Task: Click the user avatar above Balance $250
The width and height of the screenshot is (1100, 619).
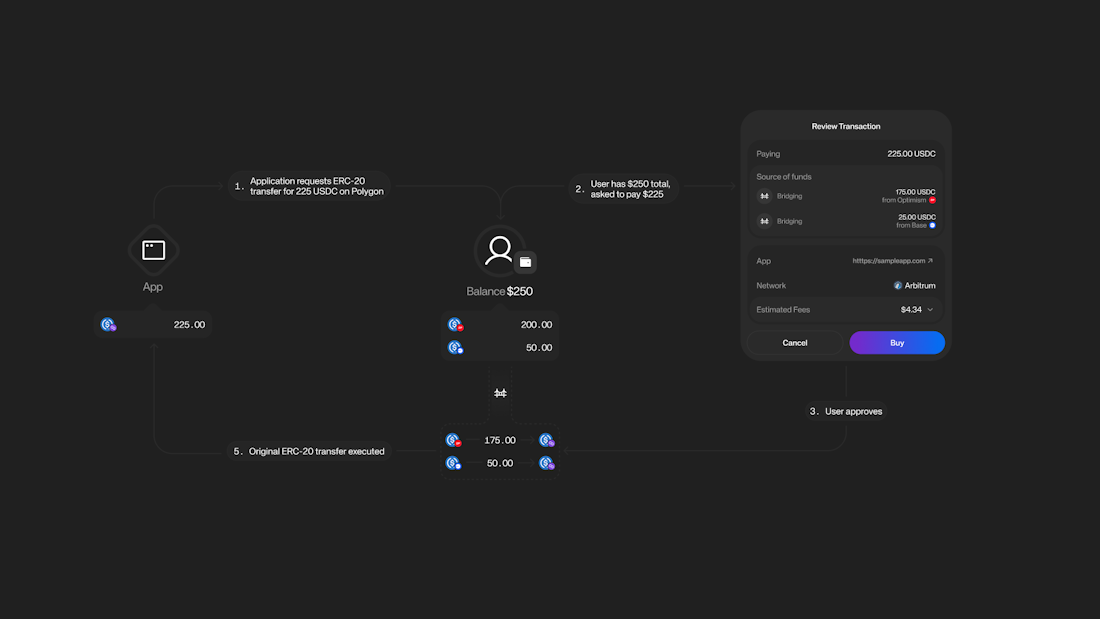Action: point(499,247)
